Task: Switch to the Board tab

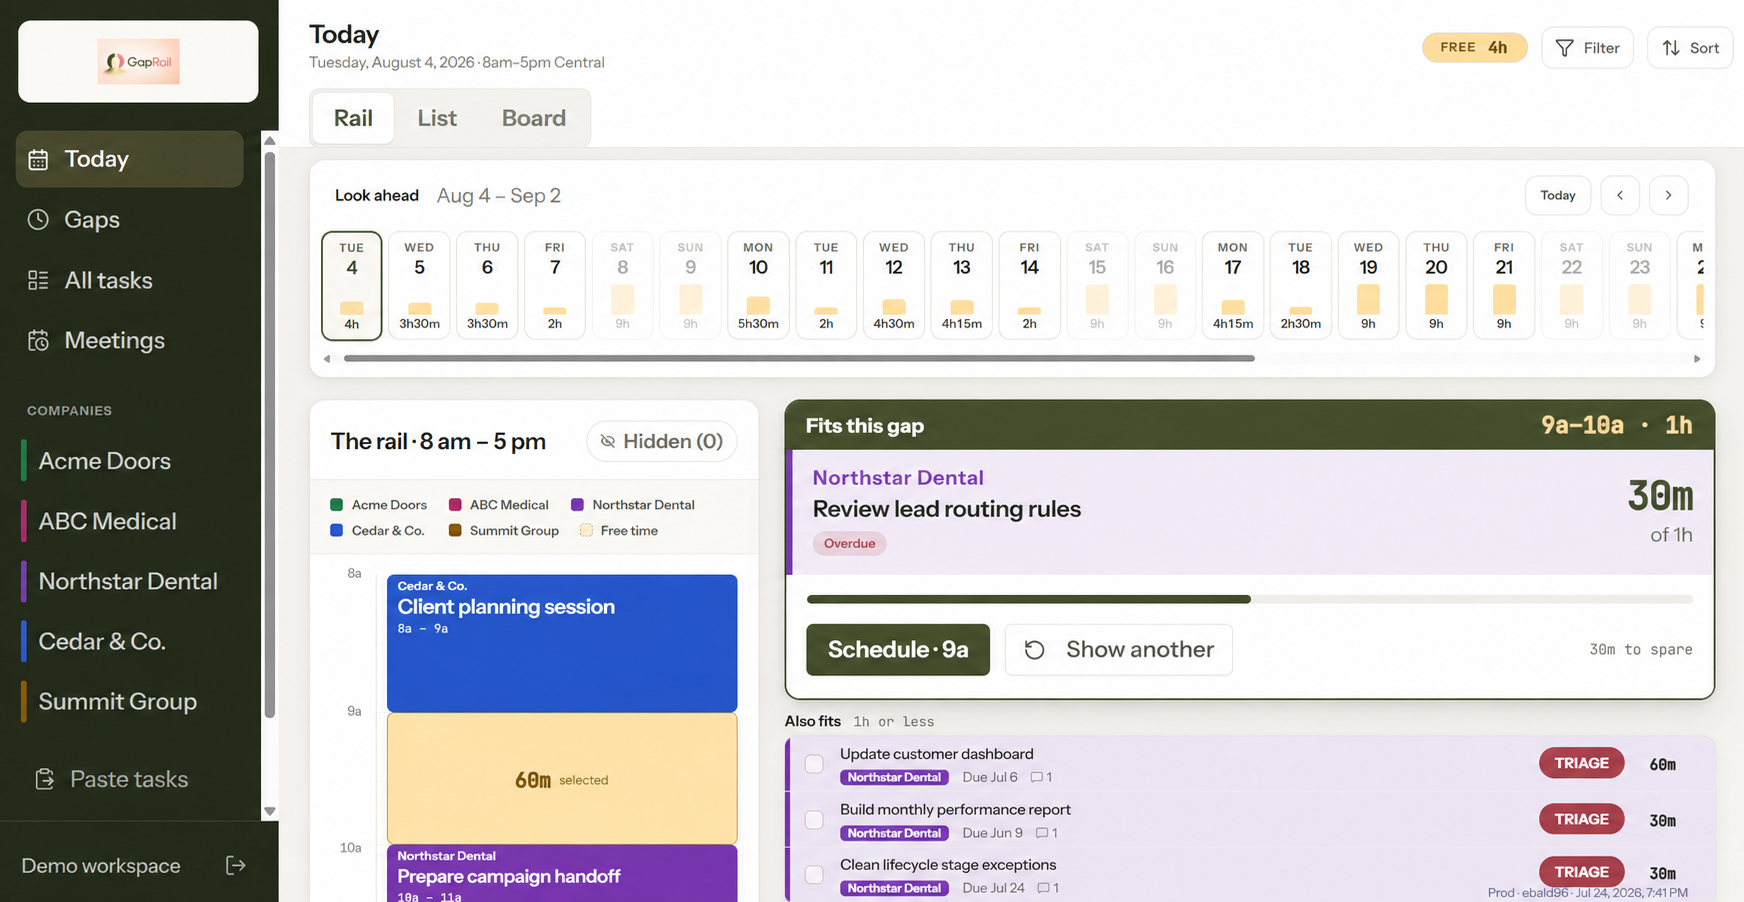Action: (x=534, y=118)
